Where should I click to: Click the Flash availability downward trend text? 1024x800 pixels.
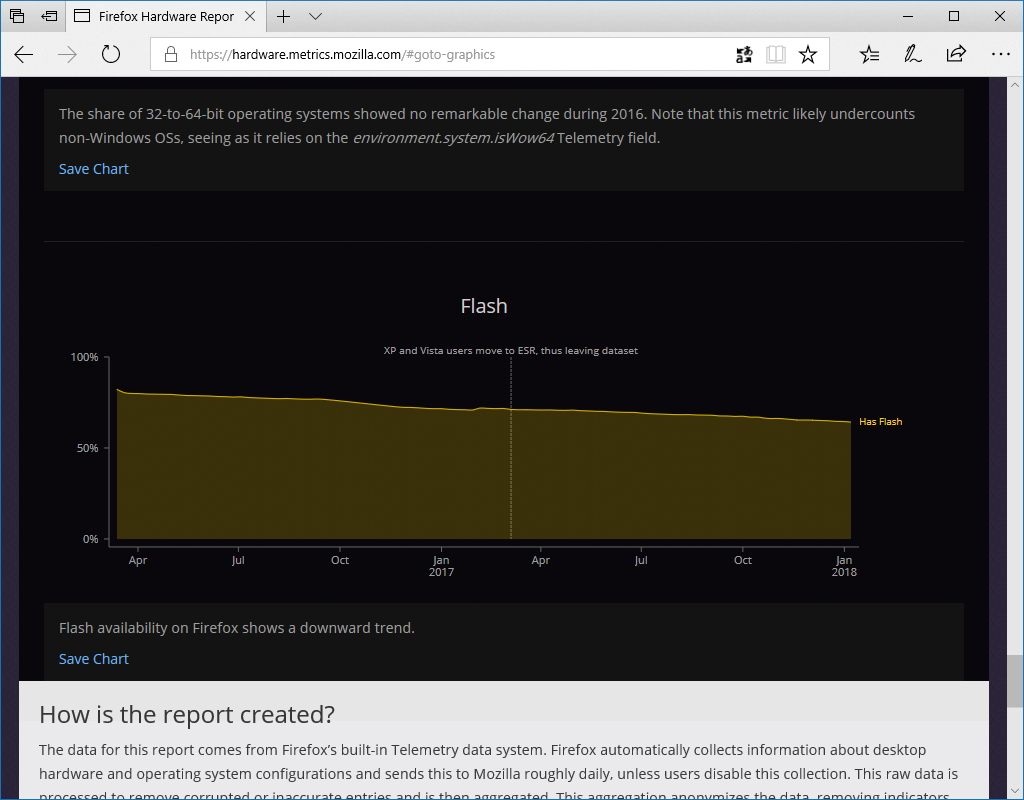pos(236,628)
